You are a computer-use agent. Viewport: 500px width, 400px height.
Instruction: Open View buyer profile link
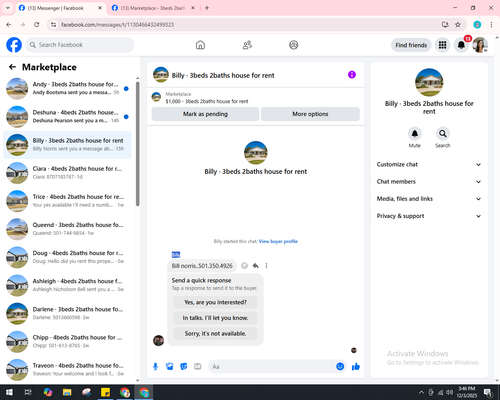coord(278,241)
